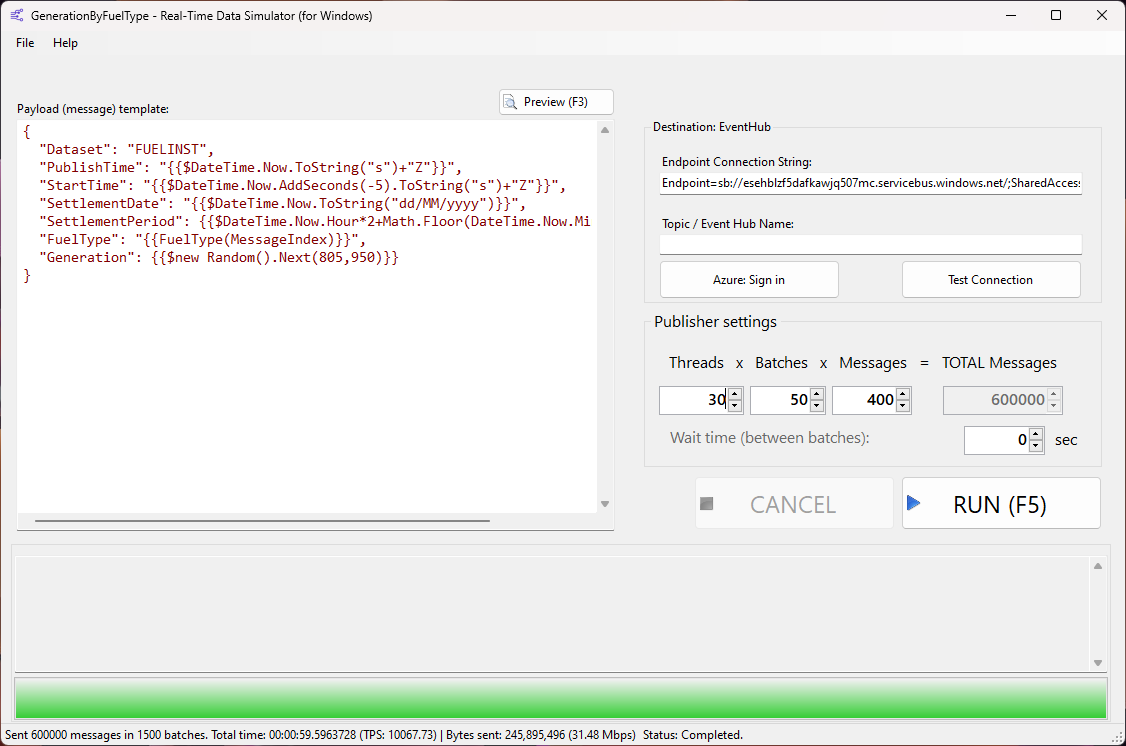Maximize the simulator window
Image resolution: width=1126 pixels, height=746 pixels.
(1056, 15)
